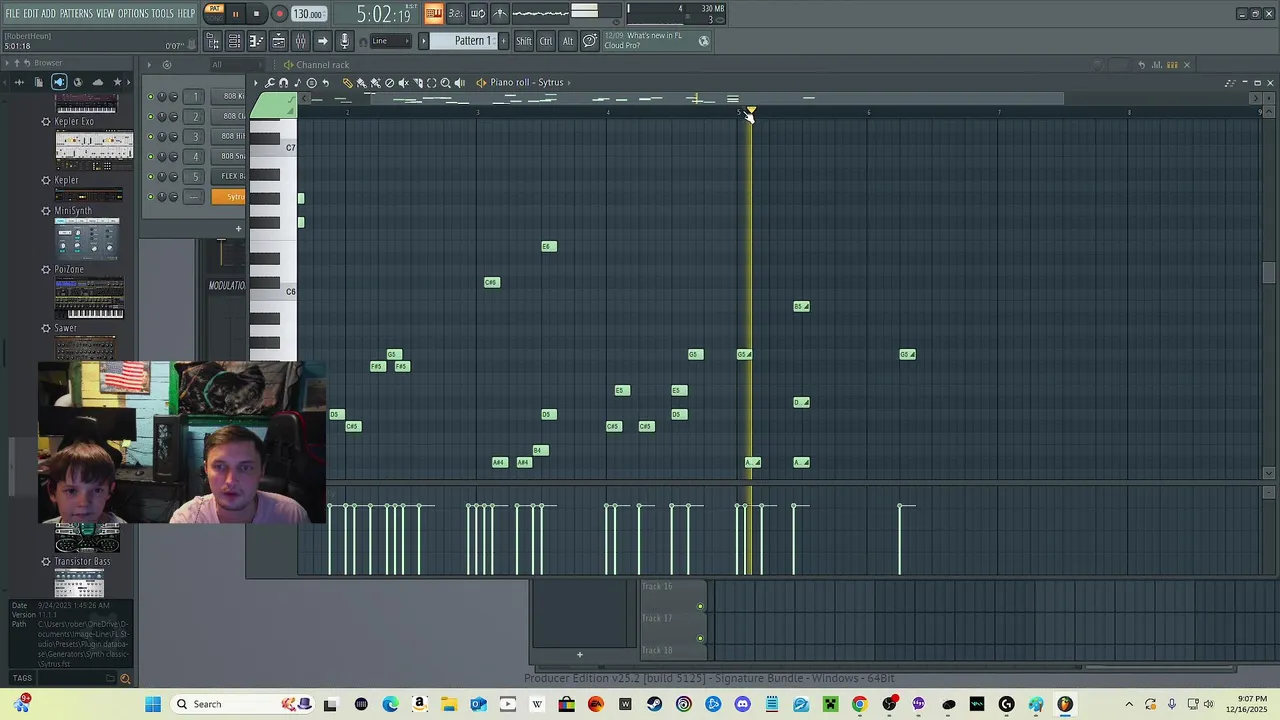Adjust the pan knob for channel 3

click(x=161, y=136)
